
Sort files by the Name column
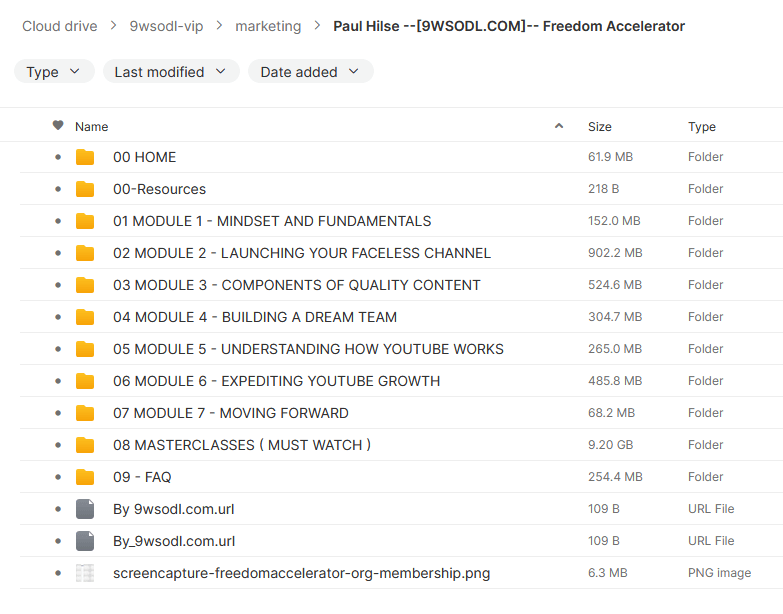tap(92, 127)
